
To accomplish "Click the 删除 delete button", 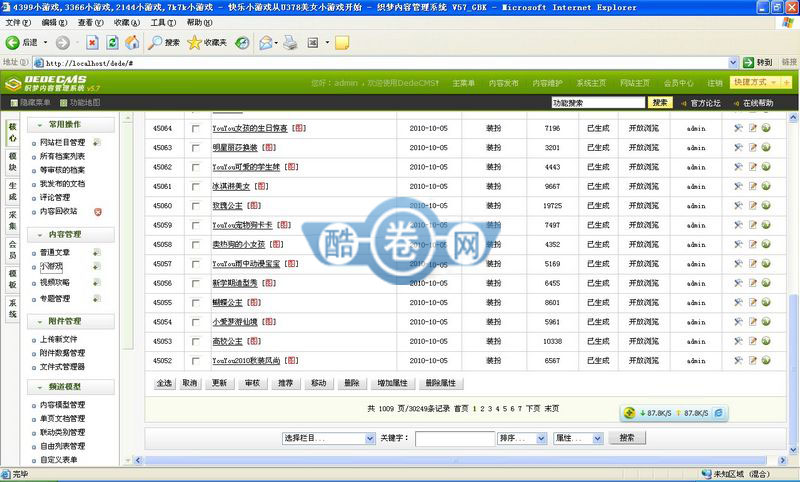I will 352,383.
